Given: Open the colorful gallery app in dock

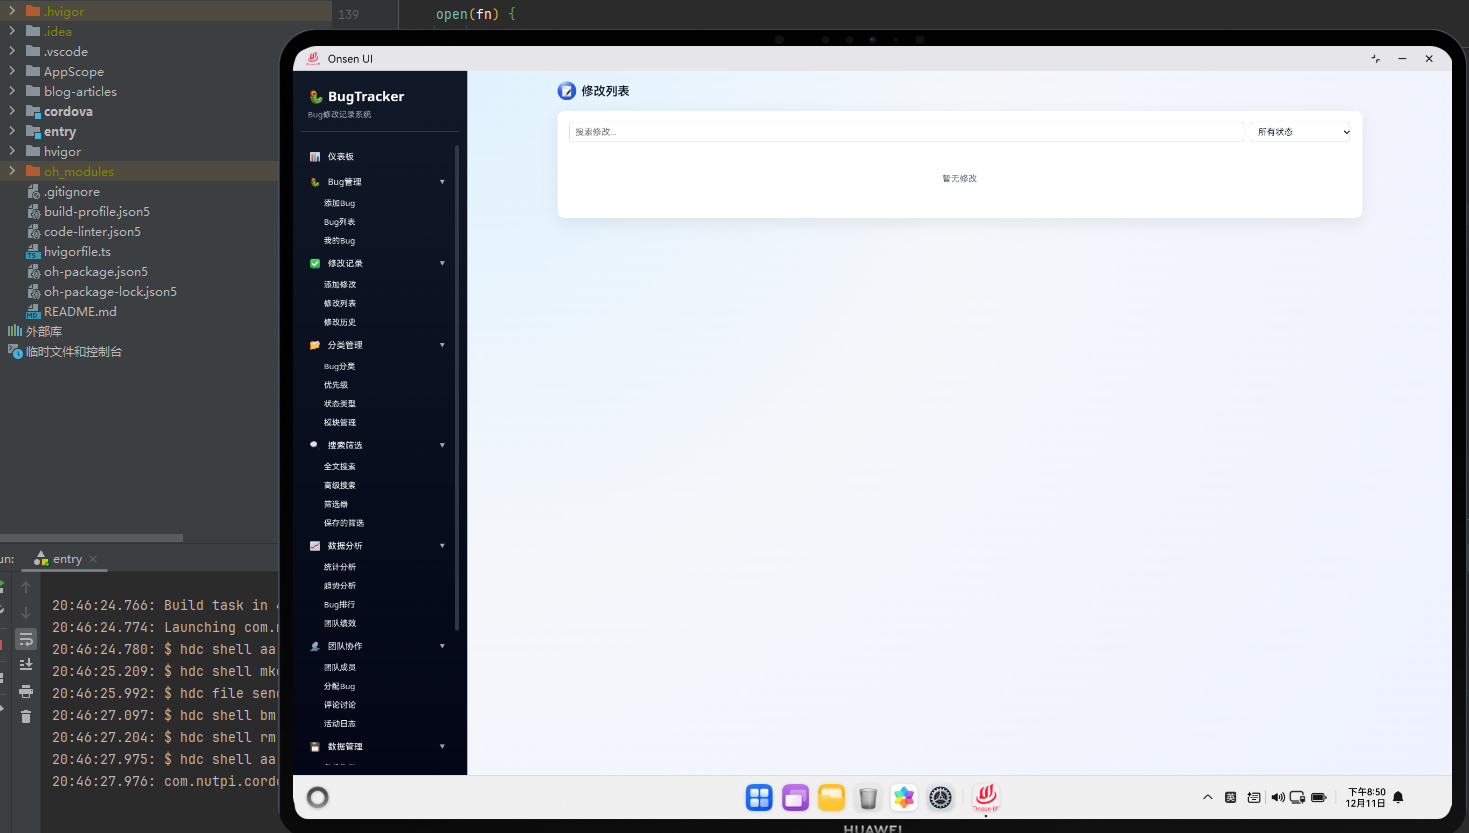Looking at the screenshot, I should tap(904, 797).
